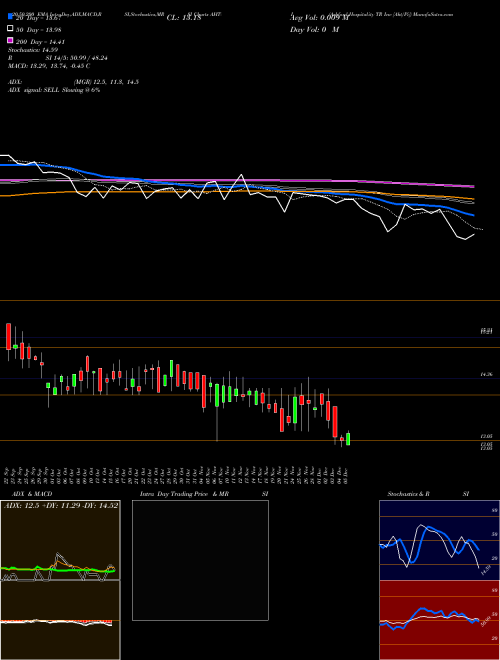Select the '50 Day = 13.98' legend text
This screenshot has height=660, width=500.
pyautogui.click(x=39, y=29)
